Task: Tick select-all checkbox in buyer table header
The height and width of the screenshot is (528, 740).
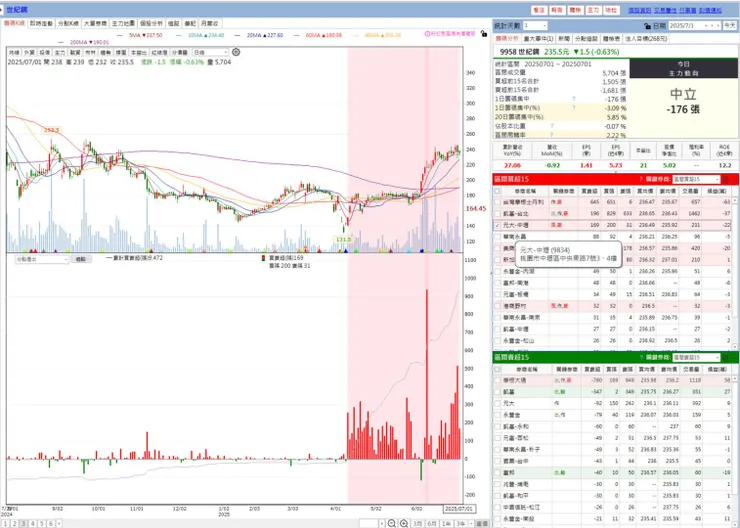Action: 497,191
